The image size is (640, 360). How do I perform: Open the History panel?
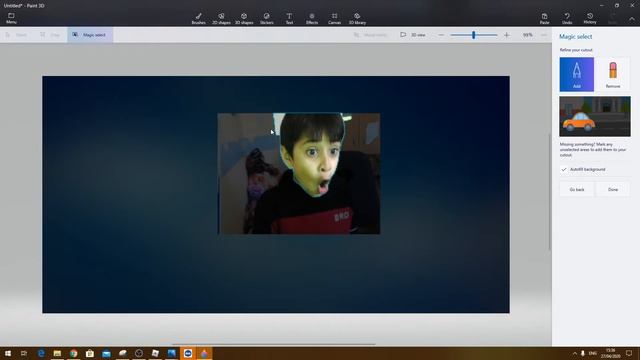[x=590, y=18]
